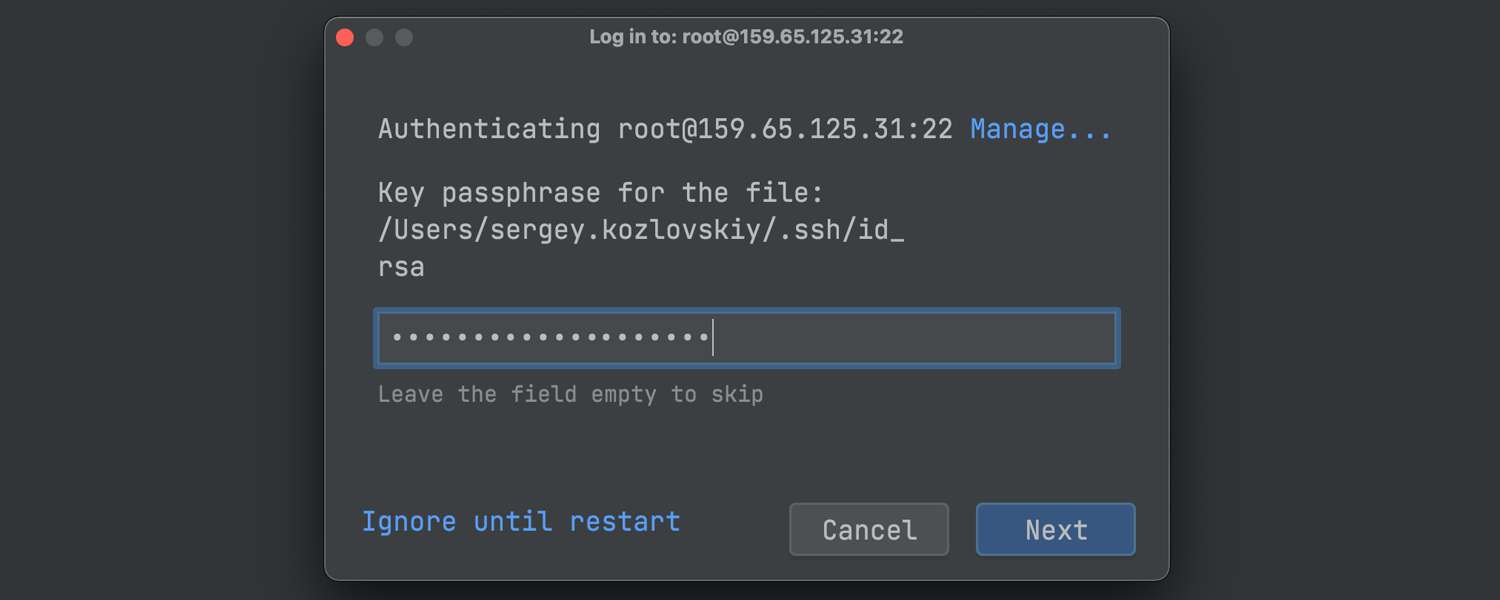Click the Leave the field empty to skip hint
Viewport: 1500px width, 600px height.
(x=570, y=394)
